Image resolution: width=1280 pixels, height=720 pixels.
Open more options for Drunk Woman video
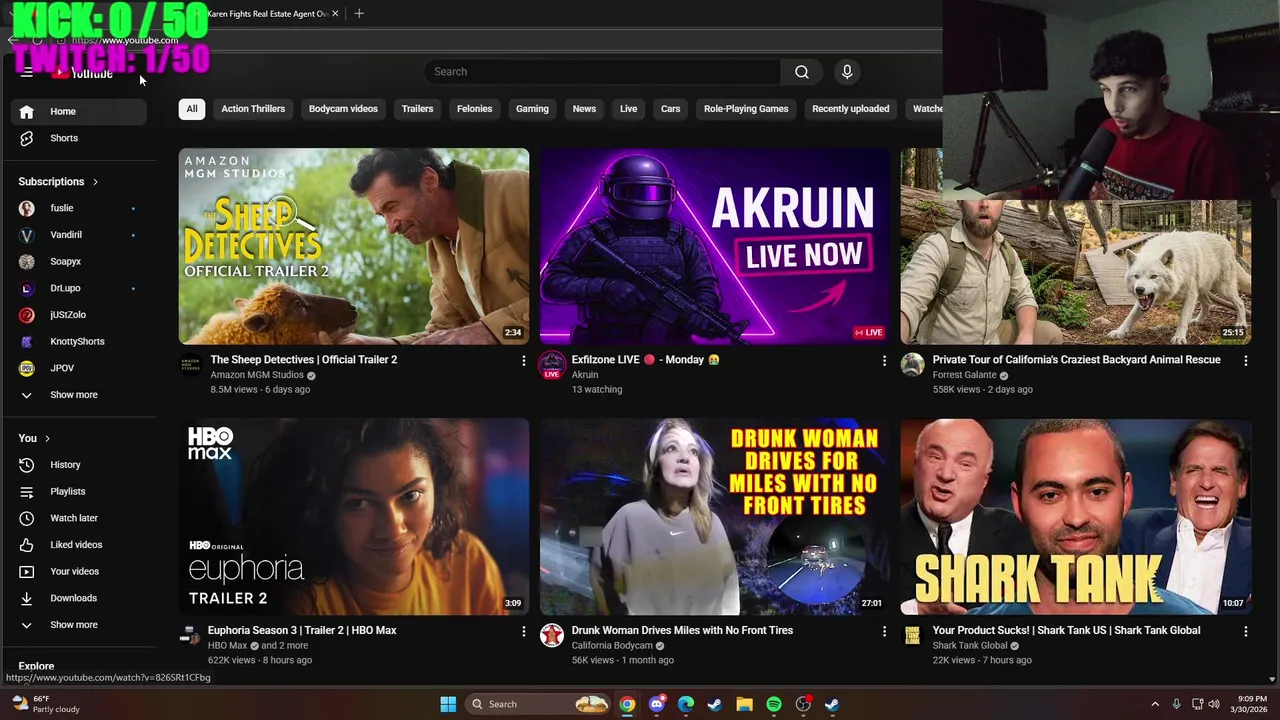884,631
